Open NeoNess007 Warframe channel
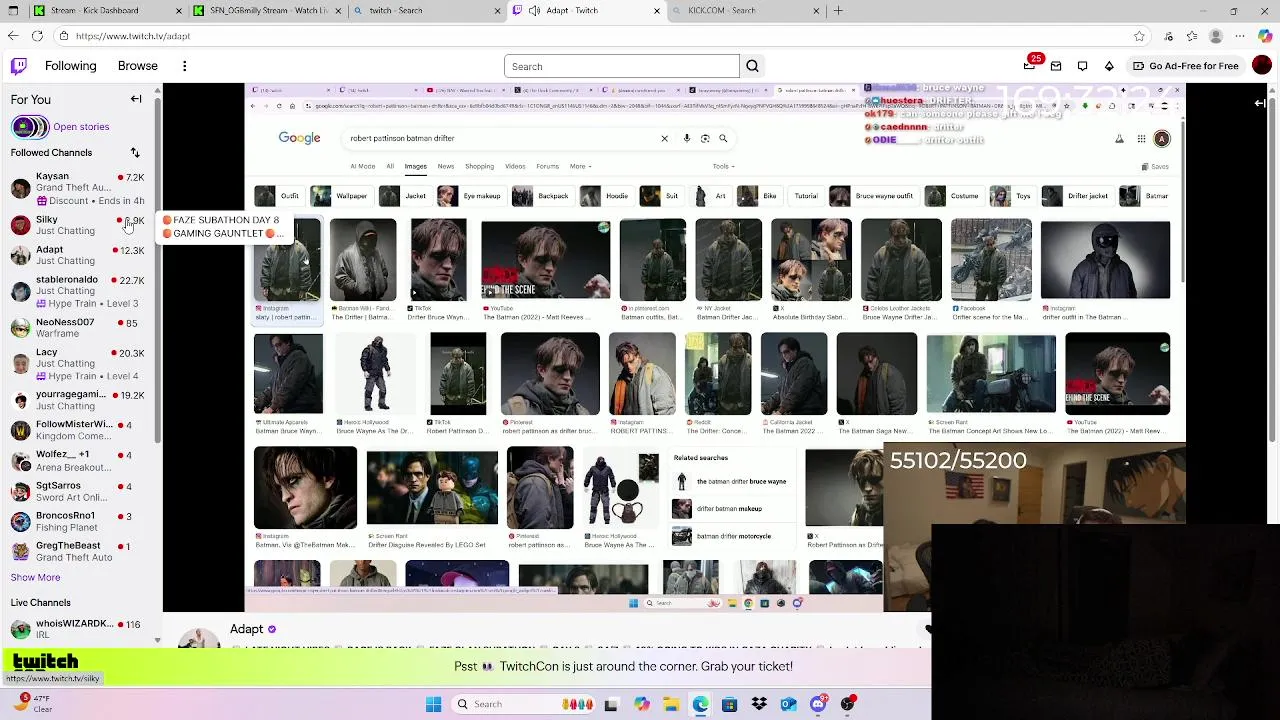Image resolution: width=1280 pixels, height=720 pixels. pyautogui.click(x=78, y=328)
